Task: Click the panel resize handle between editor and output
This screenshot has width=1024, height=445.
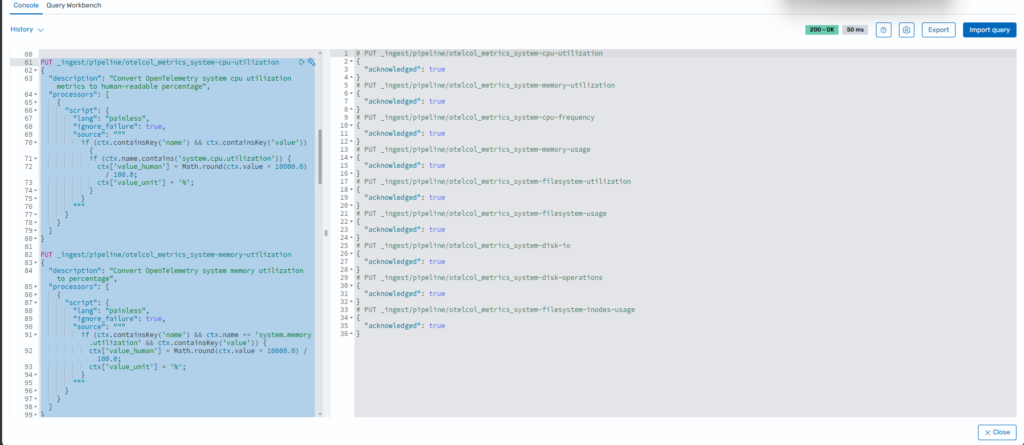Action: 326,233
